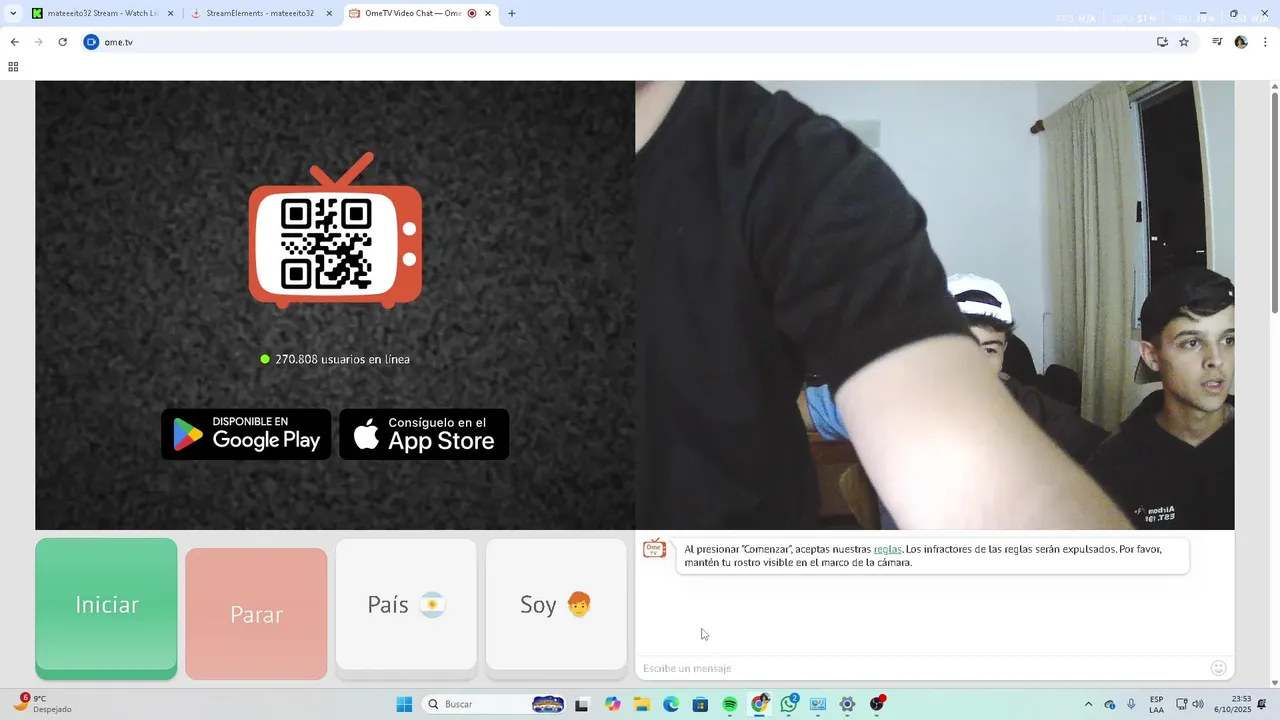This screenshot has height=720, width=1280.
Task: Launch Microsoft Edge from taskbar
Action: click(x=671, y=704)
